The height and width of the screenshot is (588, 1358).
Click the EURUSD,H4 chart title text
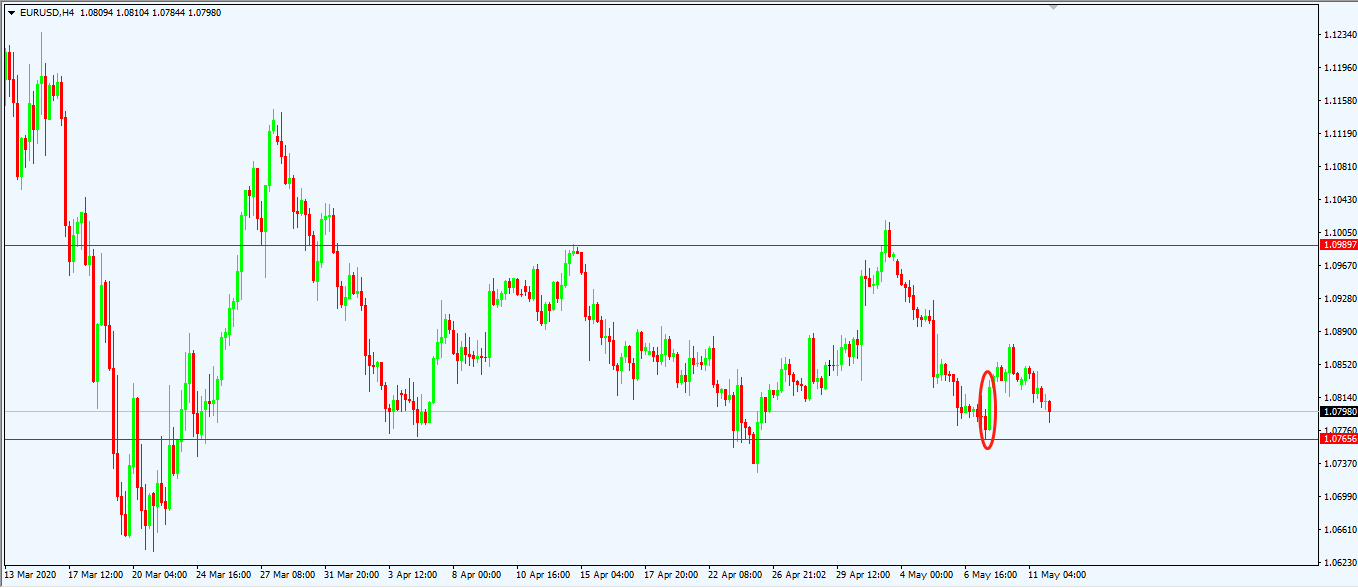click(46, 13)
